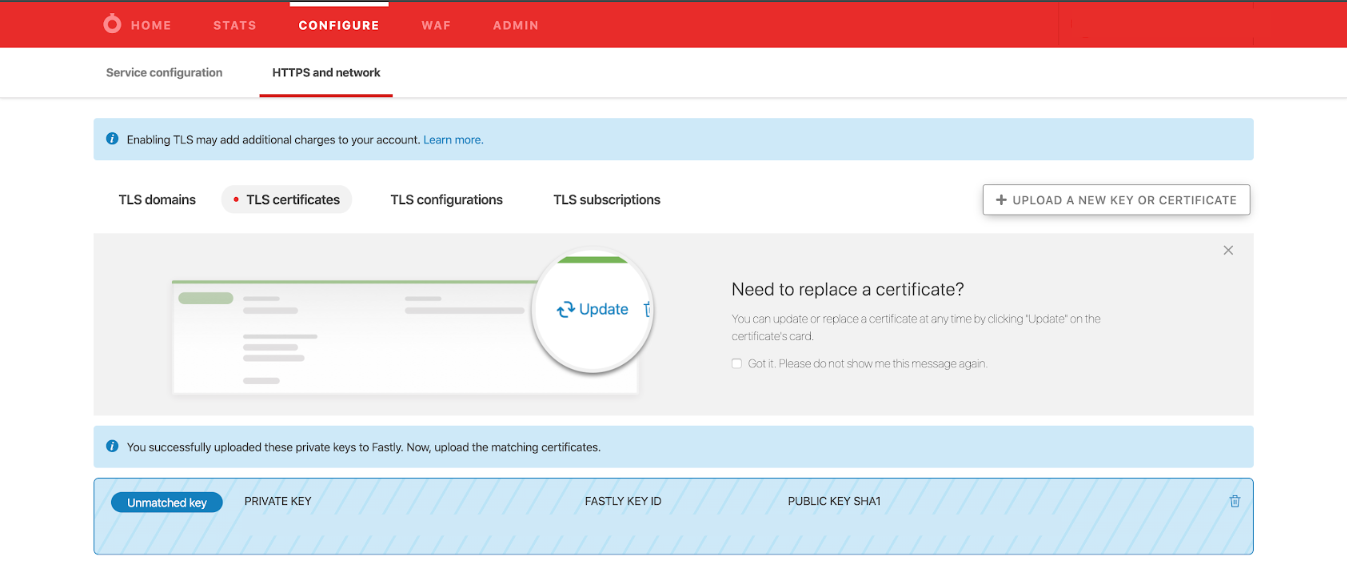Click Upload a new key or certificate
1348x566 pixels.
(1116, 200)
